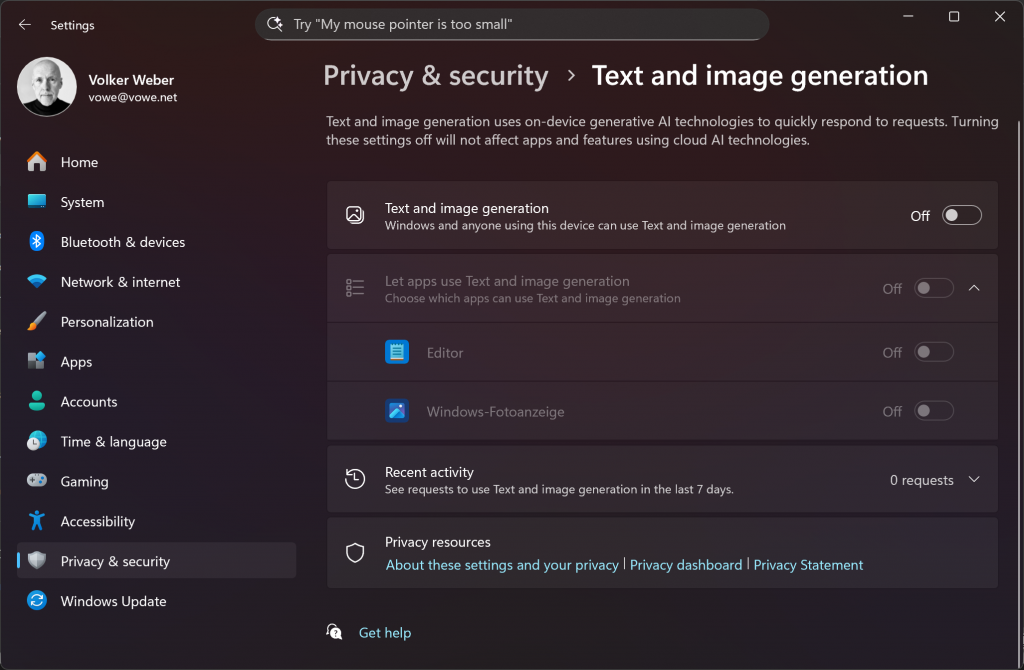This screenshot has height=670, width=1024.
Task: Collapse the Let apps use section chevron
Action: [x=975, y=288]
